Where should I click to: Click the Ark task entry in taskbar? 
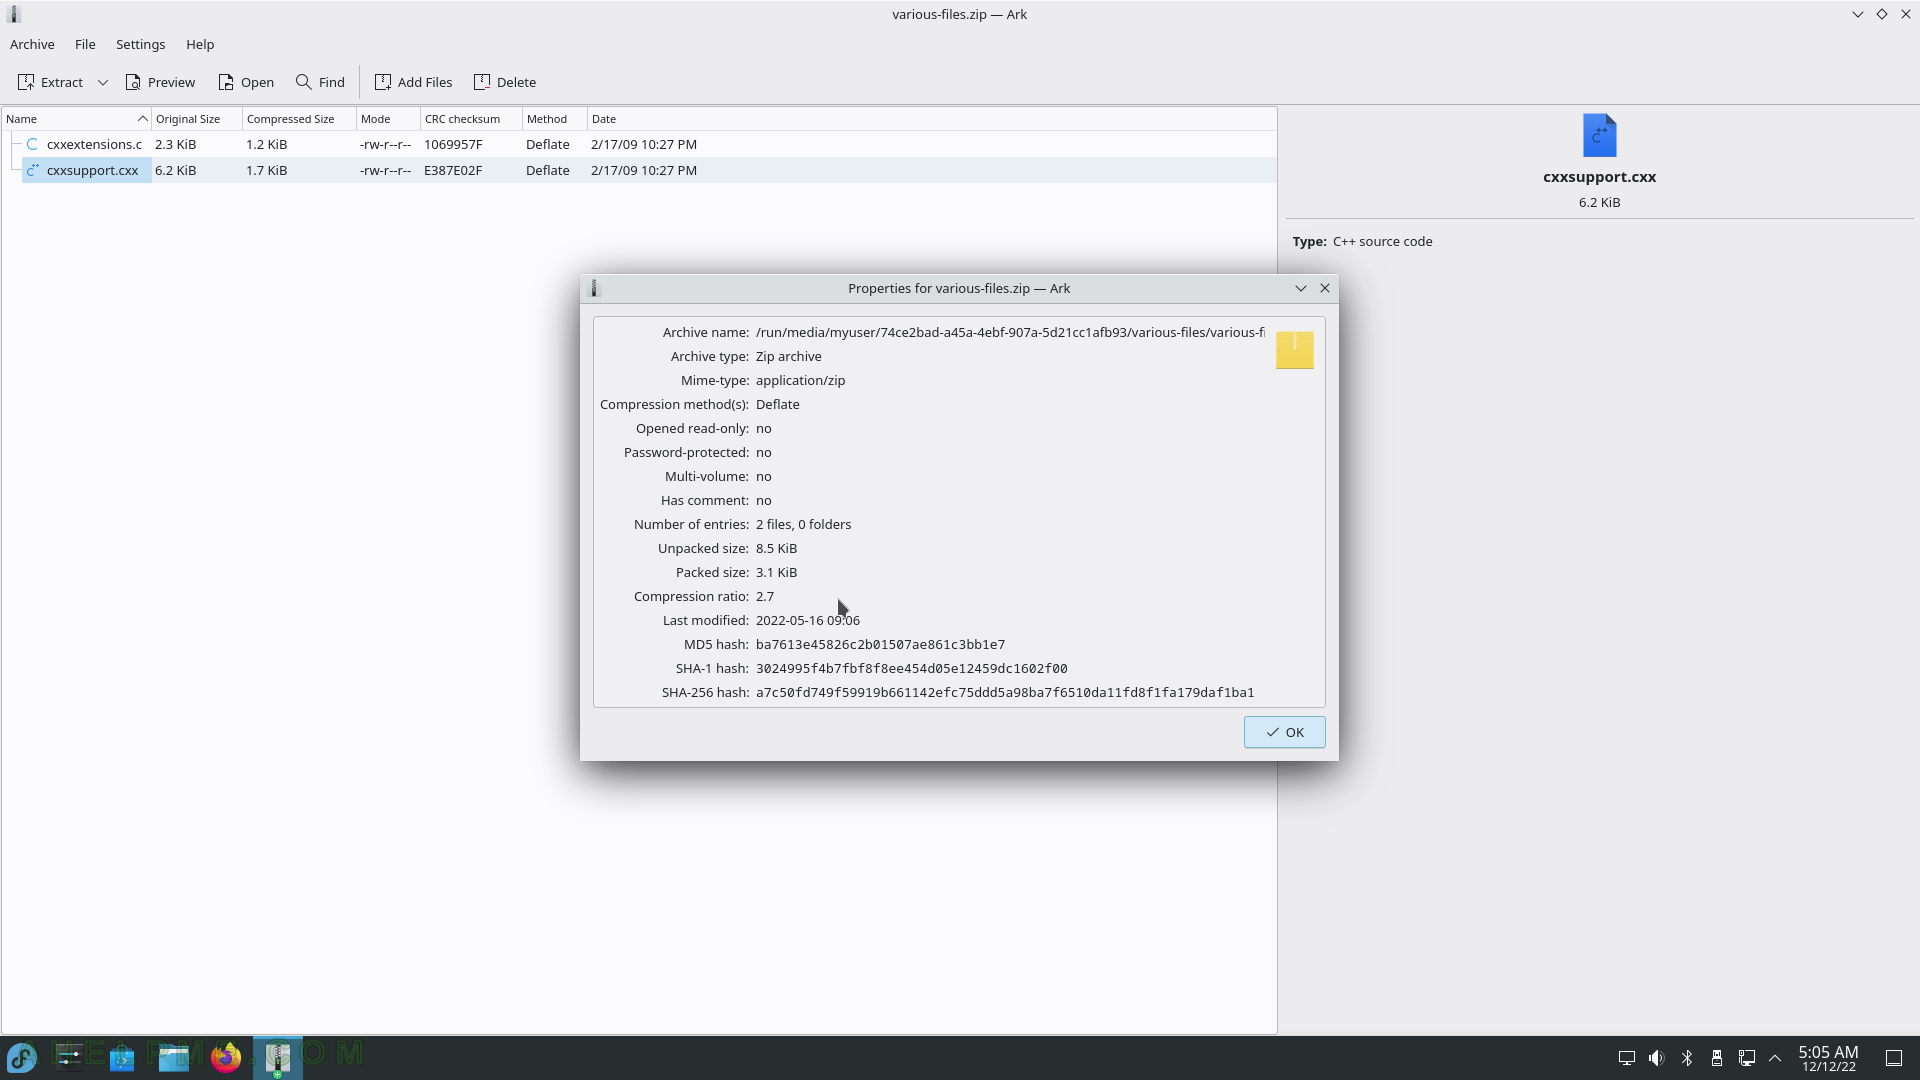(278, 1057)
